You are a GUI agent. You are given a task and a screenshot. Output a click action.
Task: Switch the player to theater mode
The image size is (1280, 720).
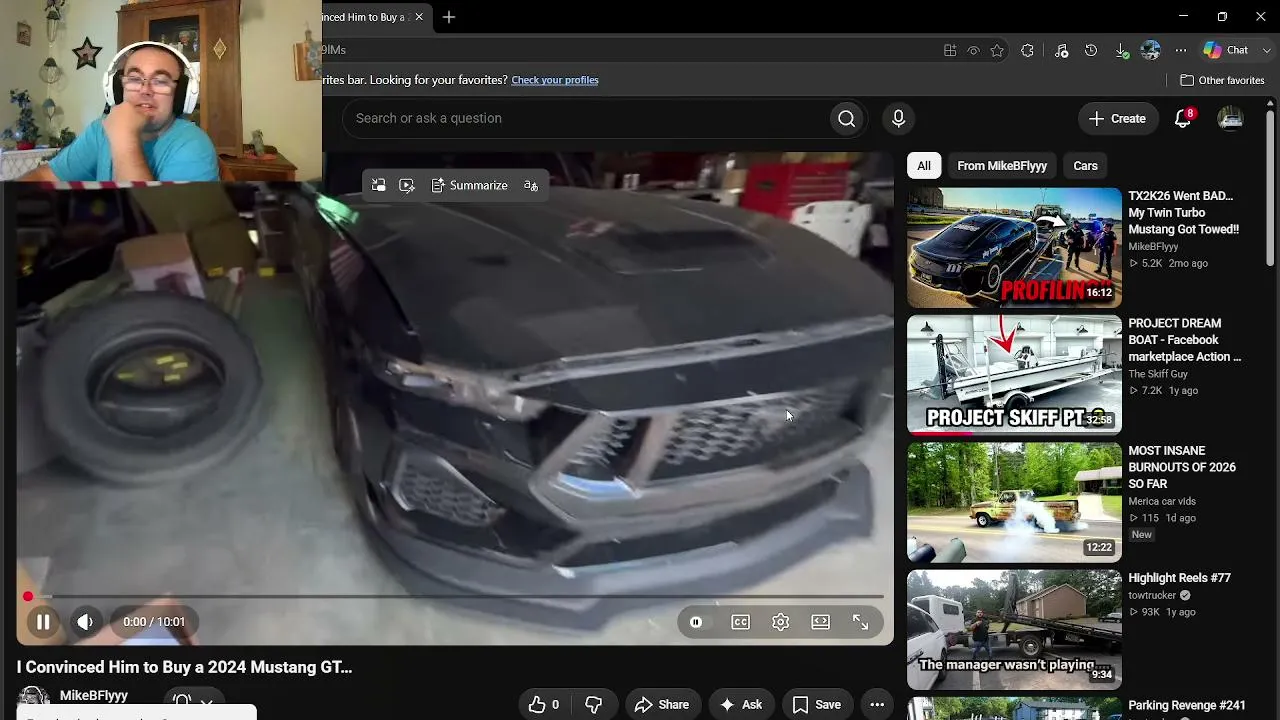(820, 622)
